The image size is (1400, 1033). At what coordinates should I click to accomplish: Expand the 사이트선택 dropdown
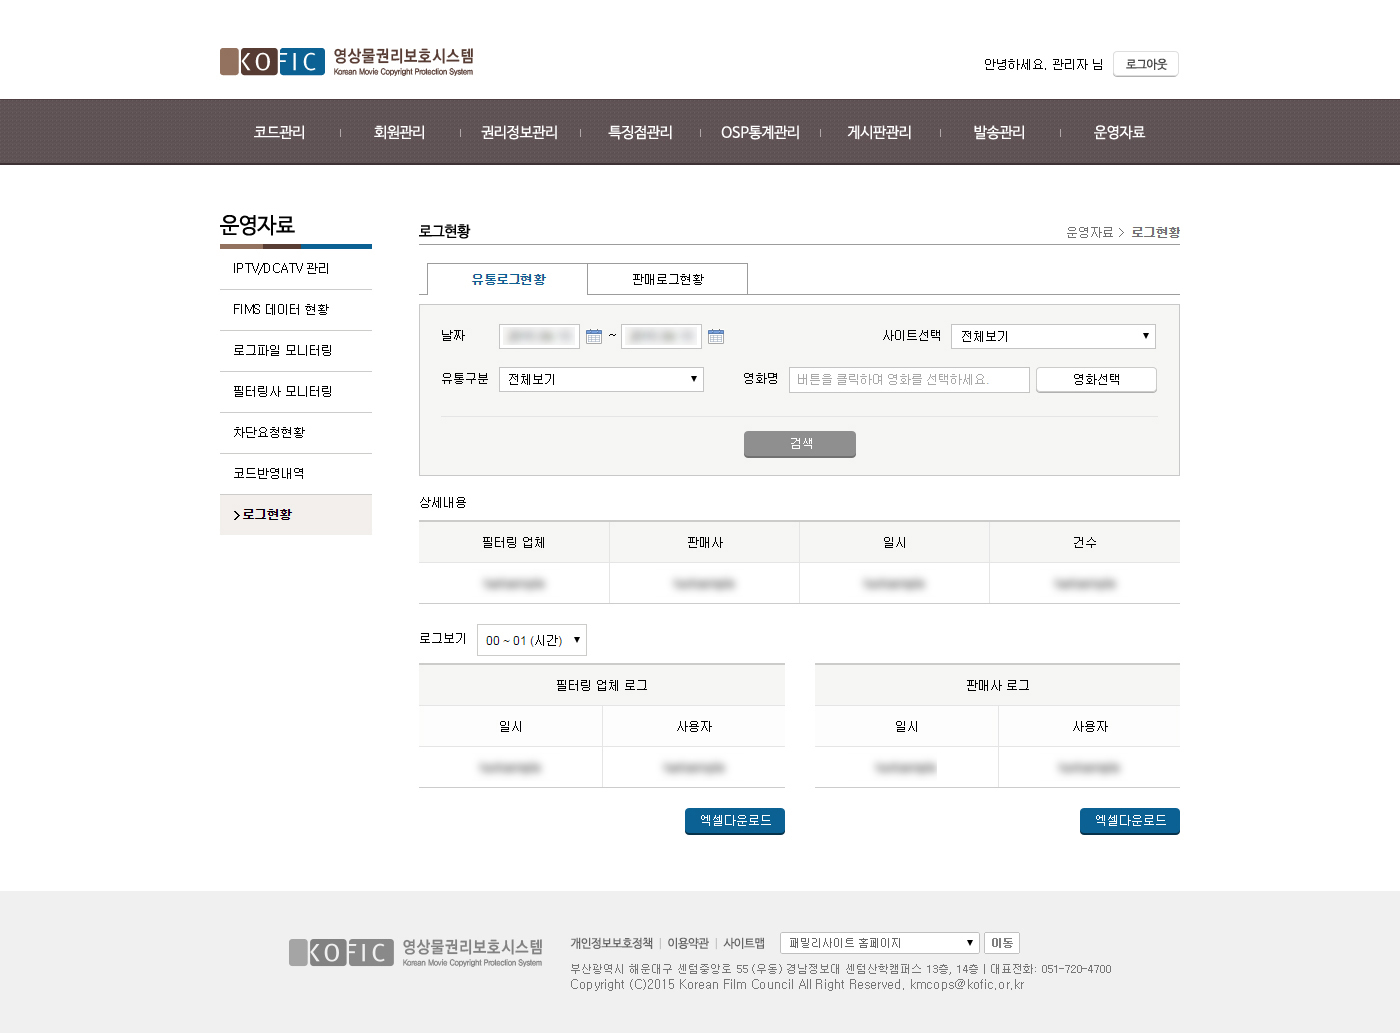pyautogui.click(x=1052, y=337)
